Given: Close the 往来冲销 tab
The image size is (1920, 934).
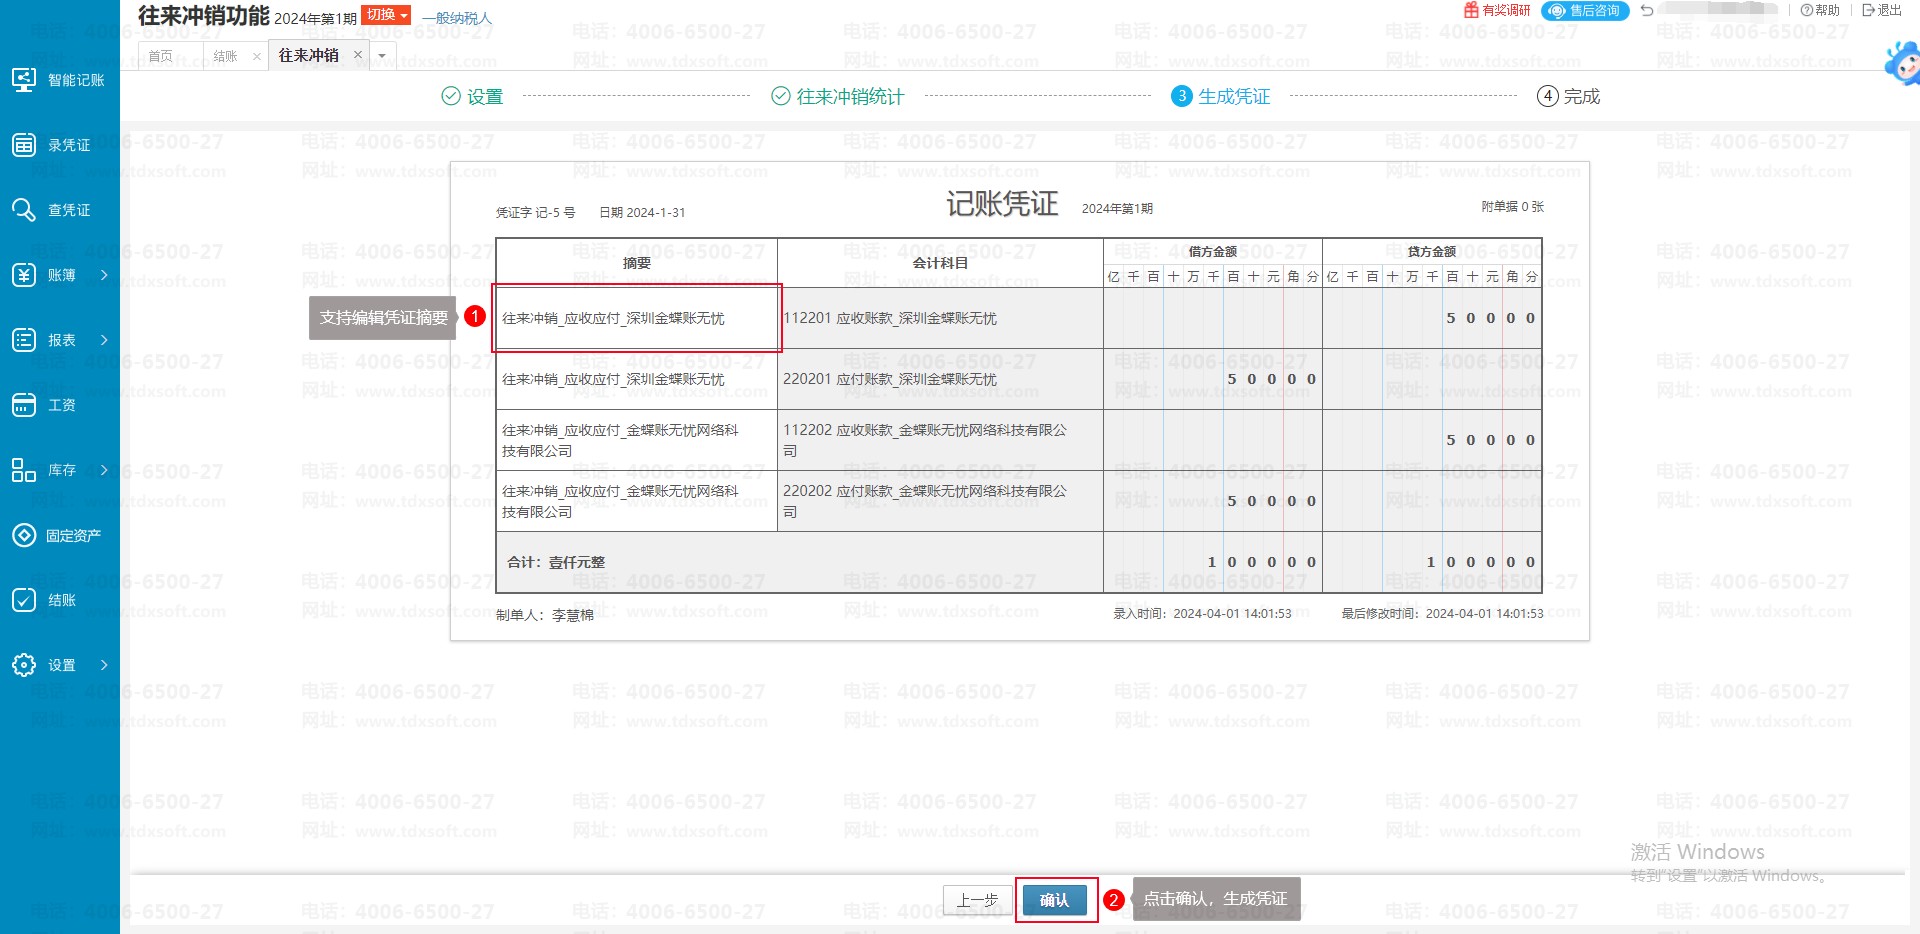Looking at the screenshot, I should 358,55.
